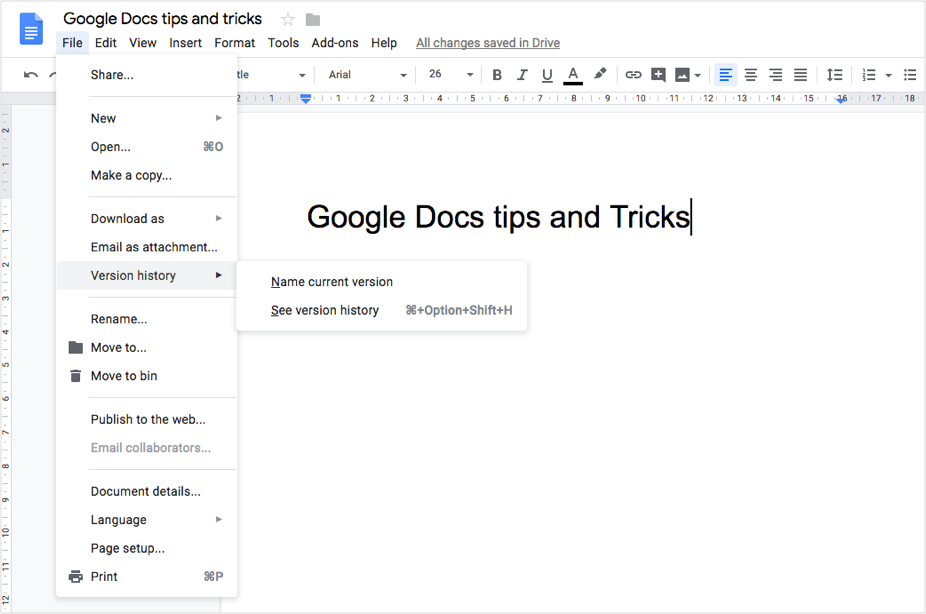This screenshot has height=614, width=926.
Task: Star this document with the star icon
Action: (x=288, y=19)
